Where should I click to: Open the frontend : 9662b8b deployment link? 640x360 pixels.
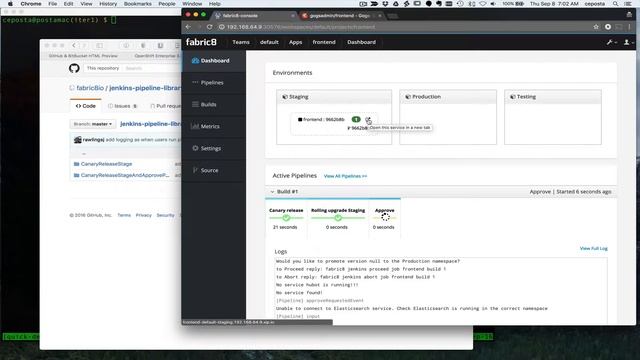[324, 120]
